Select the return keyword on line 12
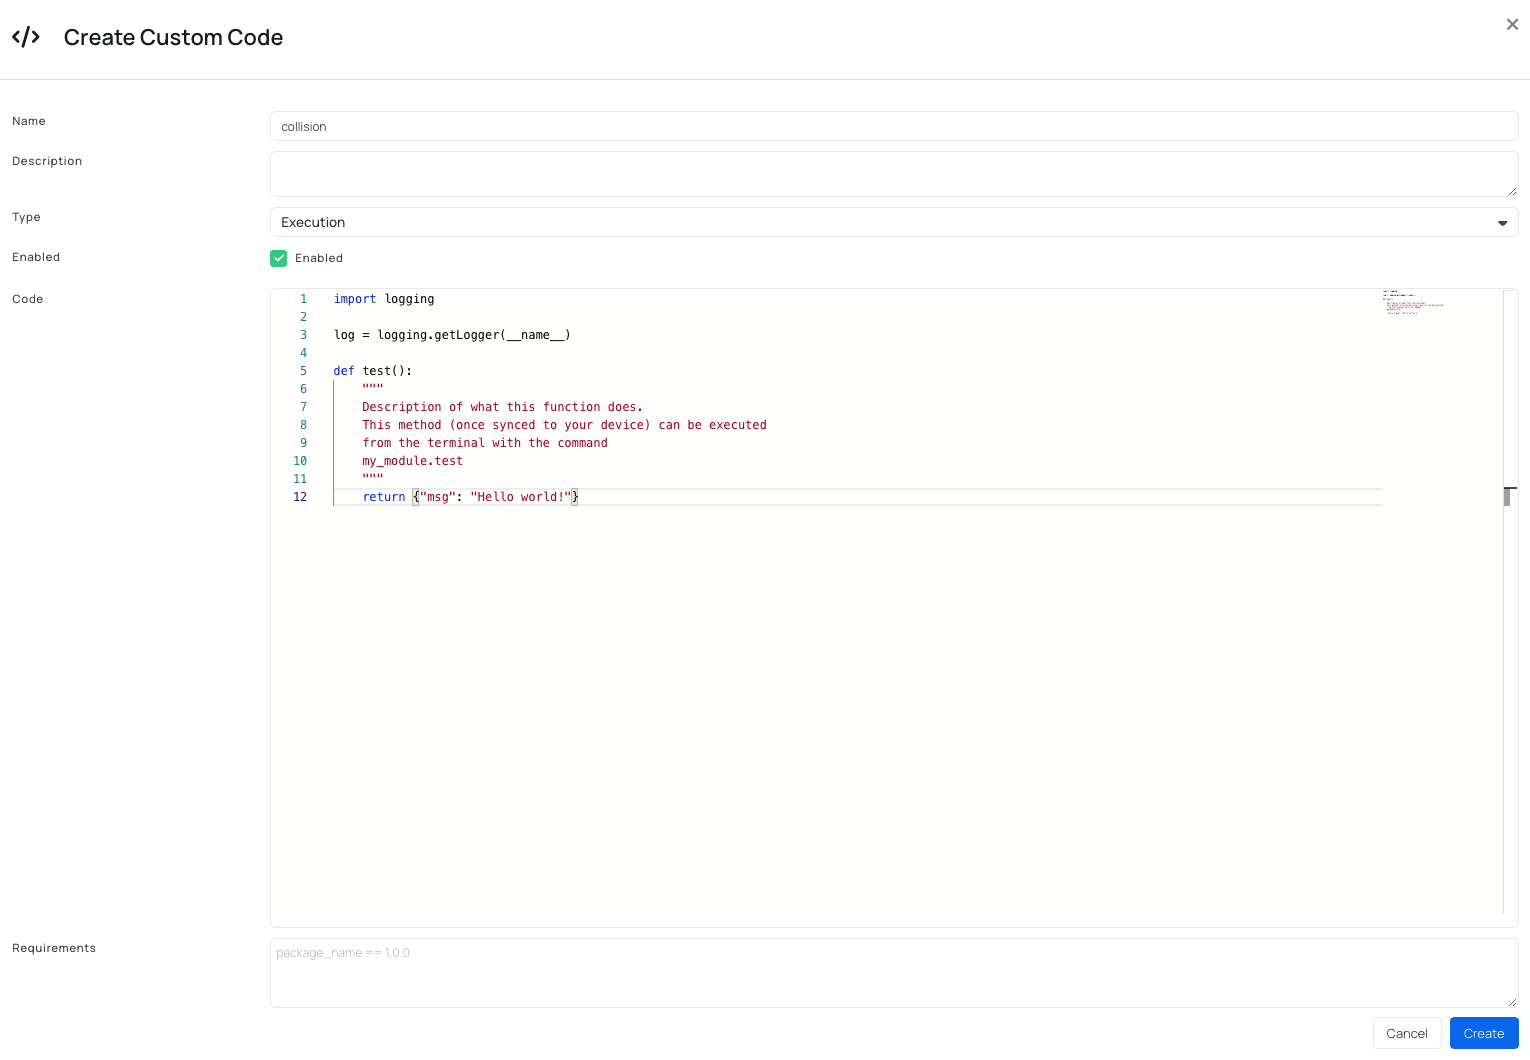 tap(383, 497)
